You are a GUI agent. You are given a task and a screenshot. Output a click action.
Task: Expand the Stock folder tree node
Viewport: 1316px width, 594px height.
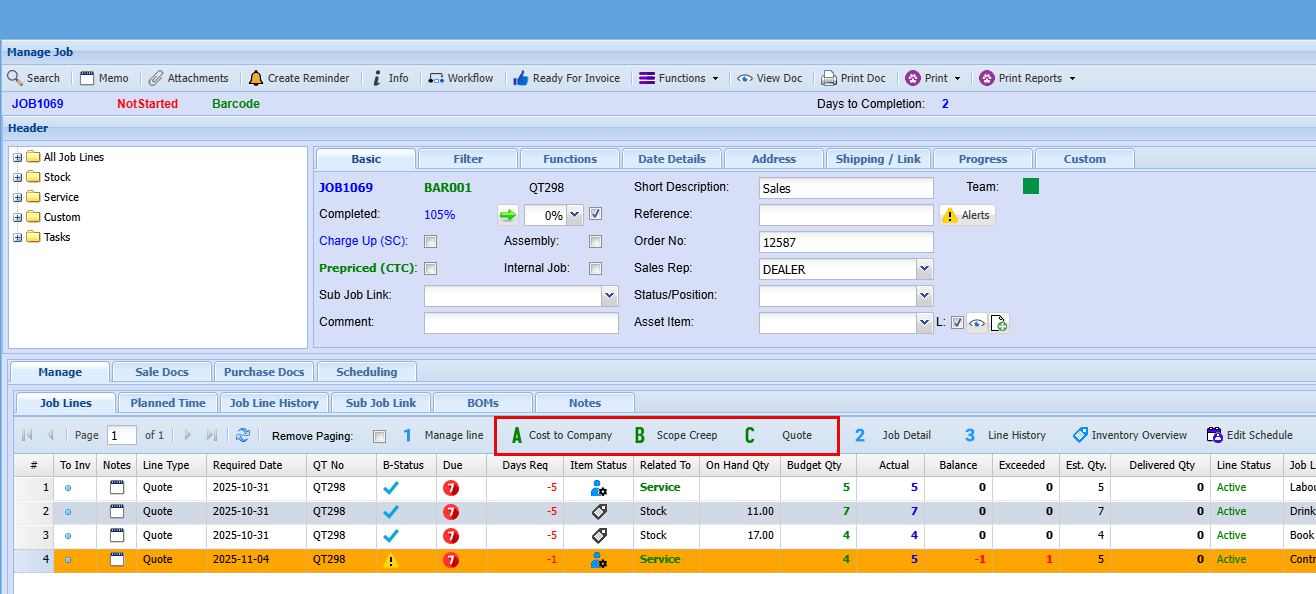(x=18, y=177)
